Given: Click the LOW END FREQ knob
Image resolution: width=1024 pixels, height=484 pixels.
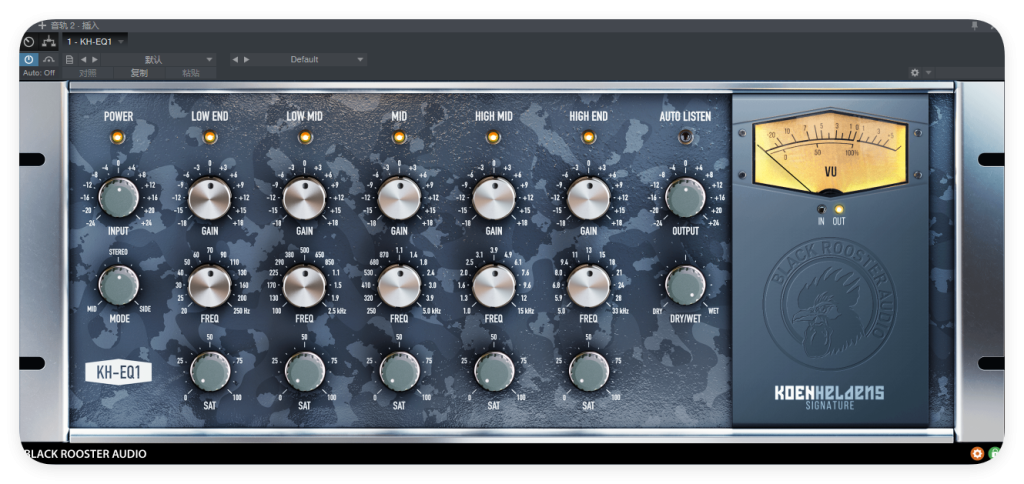Looking at the screenshot, I should (210, 286).
